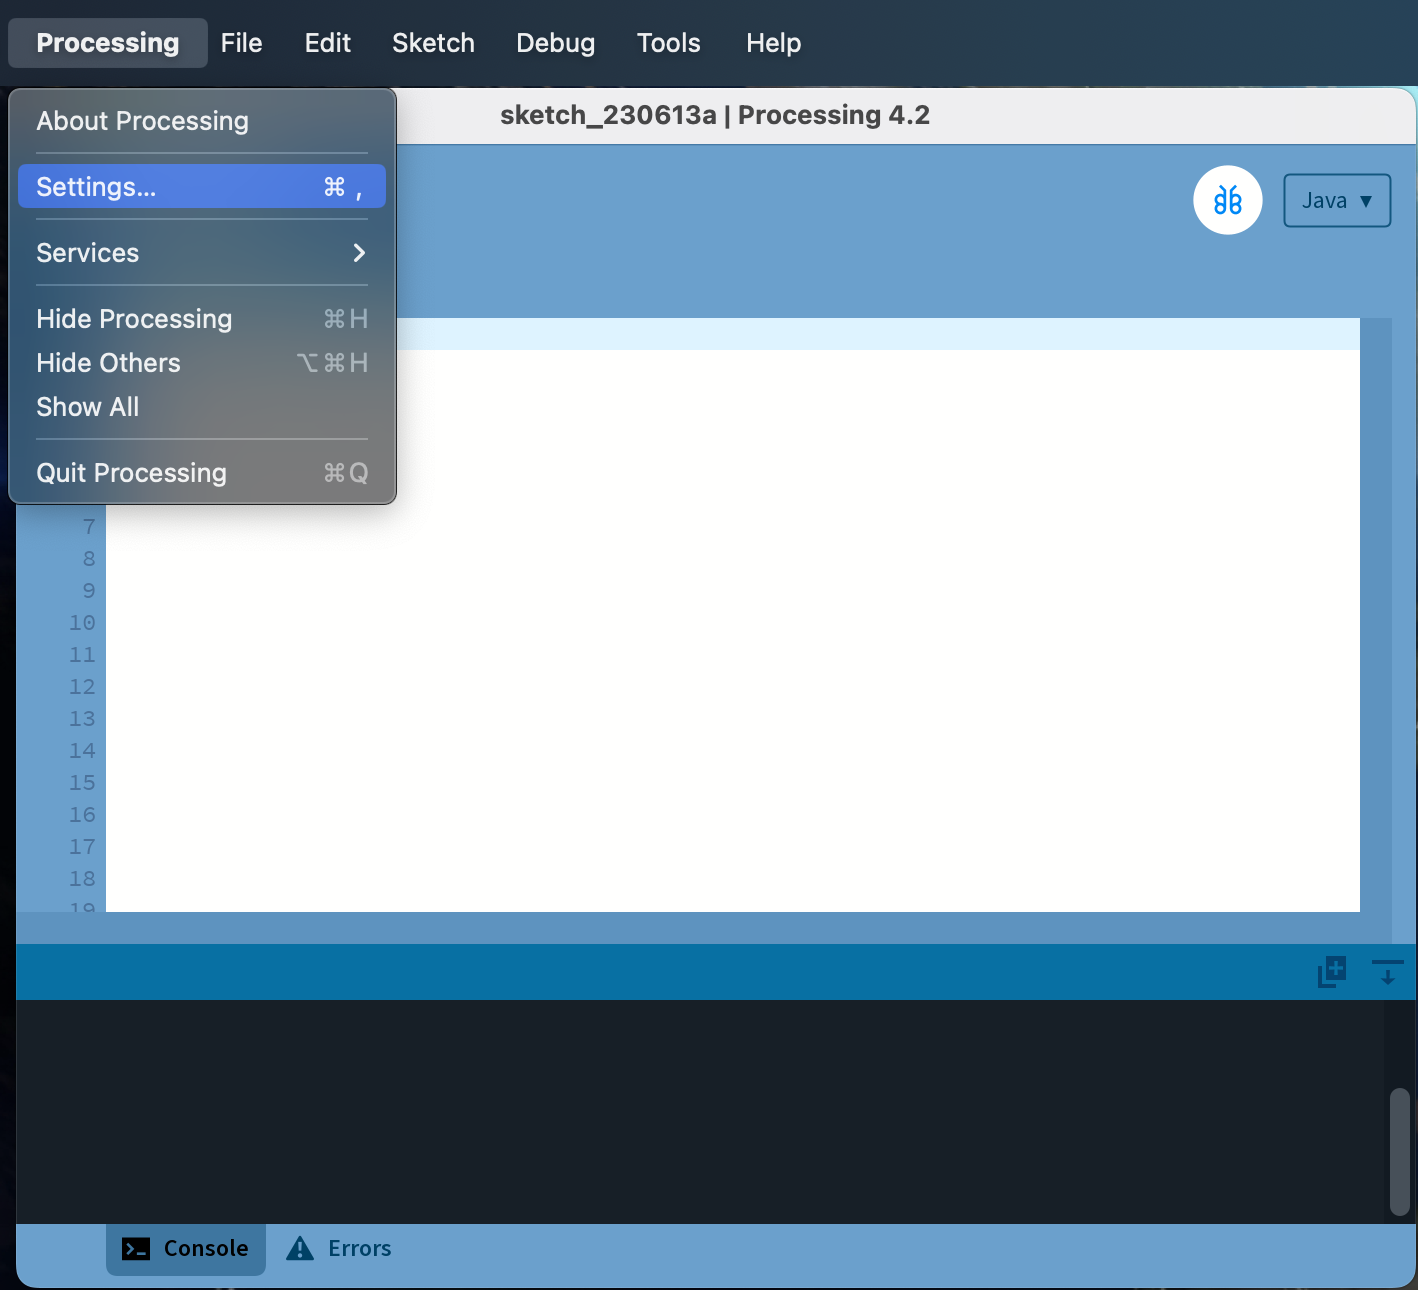Viewport: 1418px width, 1290px height.
Task: Quit Processing from the menu
Action: (x=131, y=473)
